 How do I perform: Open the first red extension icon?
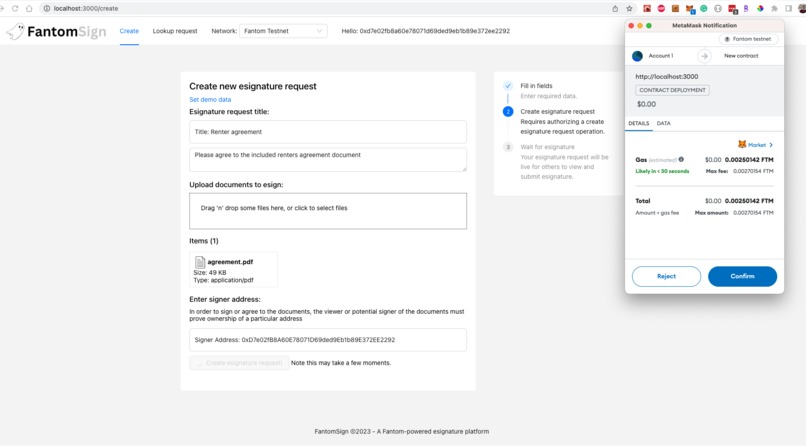pyautogui.click(x=647, y=8)
